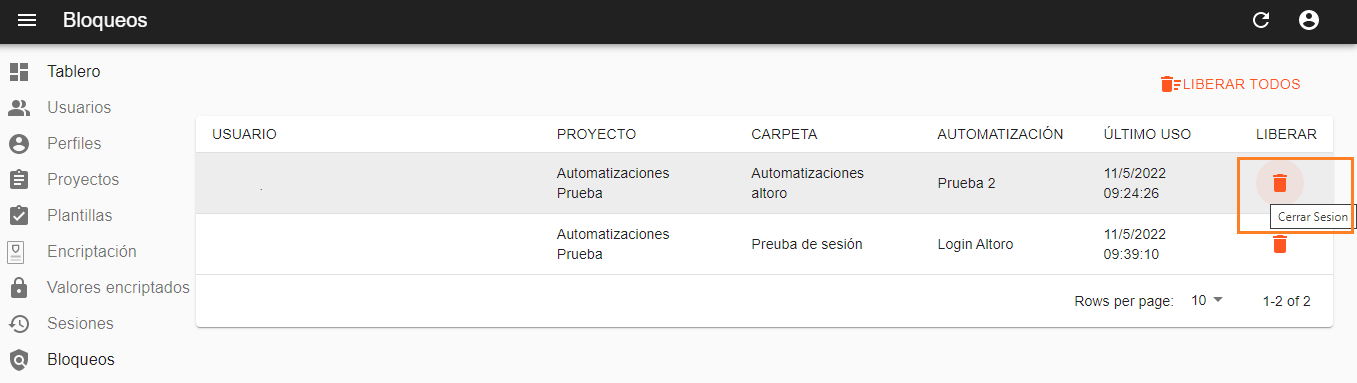
Task: Click the Sesiones history icon
Action: 19,324
